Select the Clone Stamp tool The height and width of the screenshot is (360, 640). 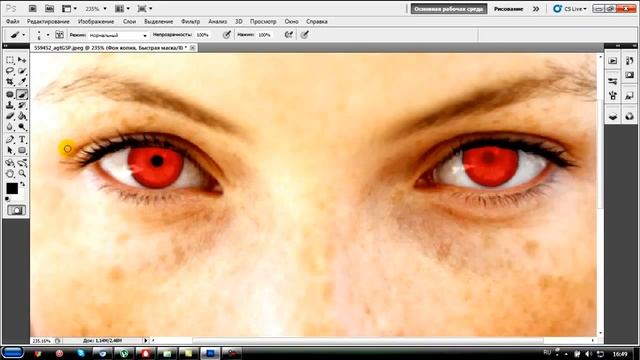(x=10, y=105)
